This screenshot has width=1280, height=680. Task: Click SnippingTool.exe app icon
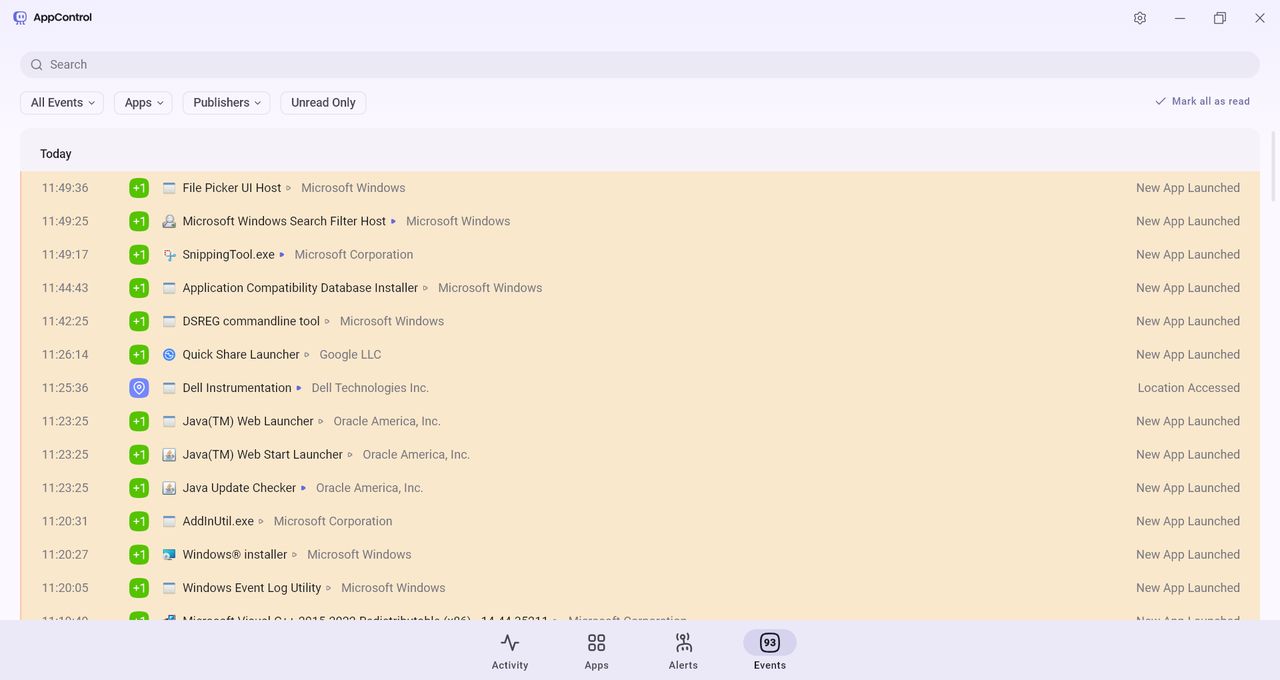click(x=169, y=255)
